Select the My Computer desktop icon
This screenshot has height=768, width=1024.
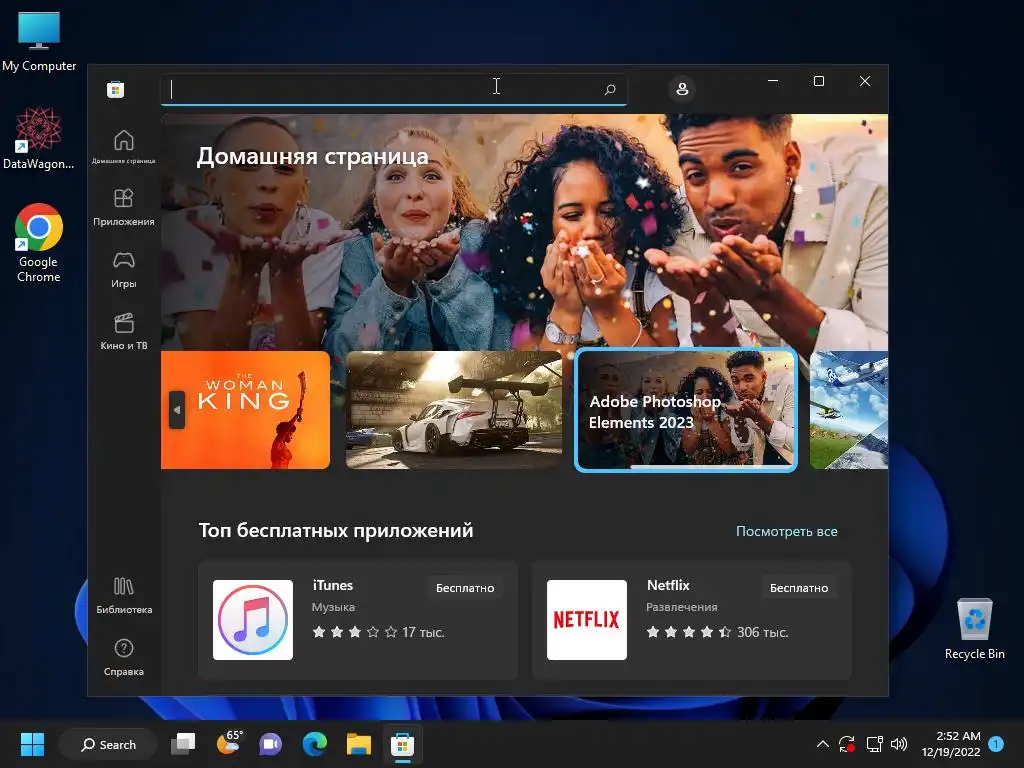click(x=39, y=42)
